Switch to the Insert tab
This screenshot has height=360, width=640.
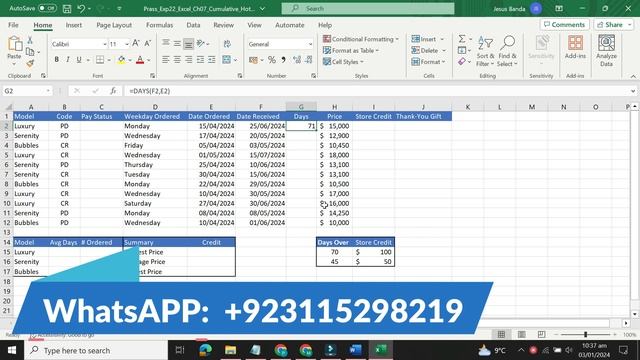click(73, 25)
